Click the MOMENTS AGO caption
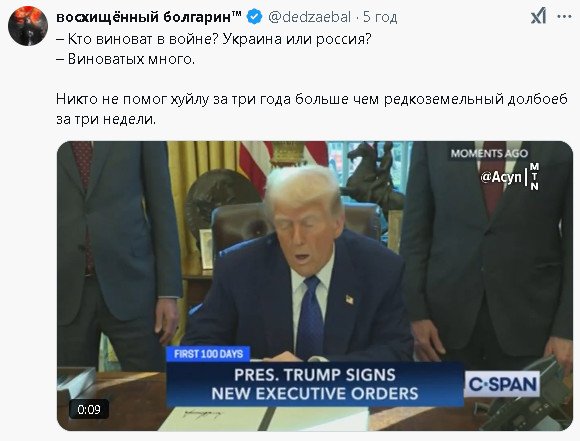580x441 pixels. coord(489,153)
